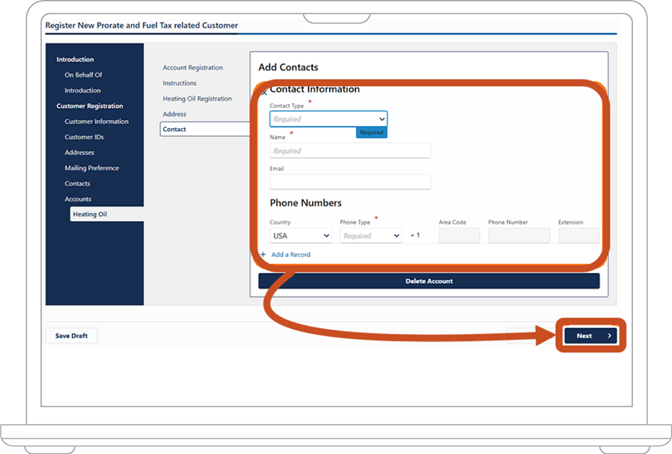Click the Save Draft button
This screenshot has height=454, width=672.
tap(72, 336)
